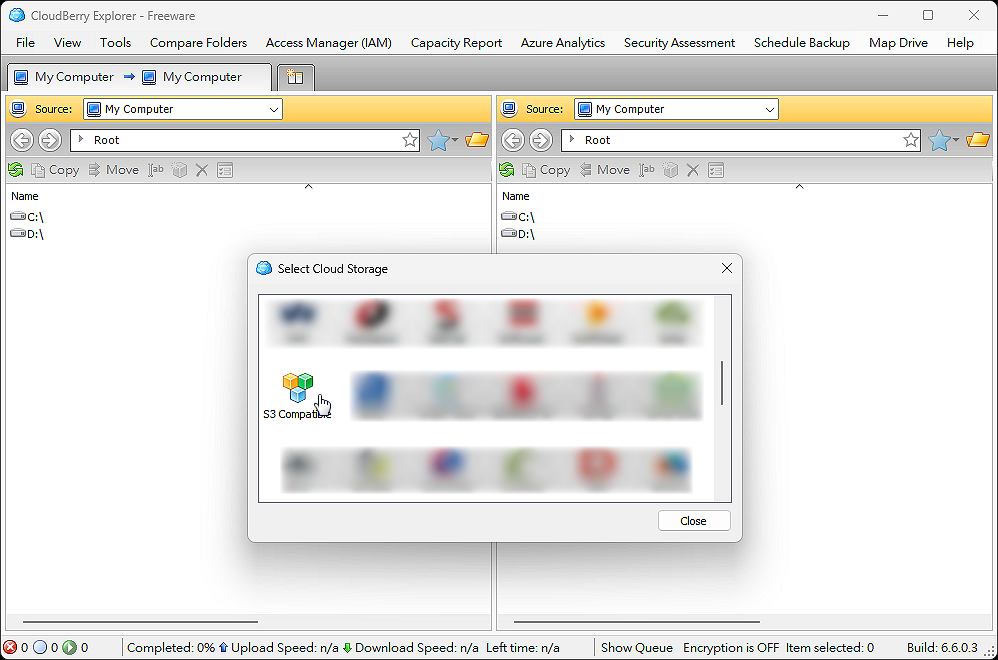Viewport: 998px width, 660px height.
Task: Click left pane open folder icon
Action: click(x=477, y=140)
